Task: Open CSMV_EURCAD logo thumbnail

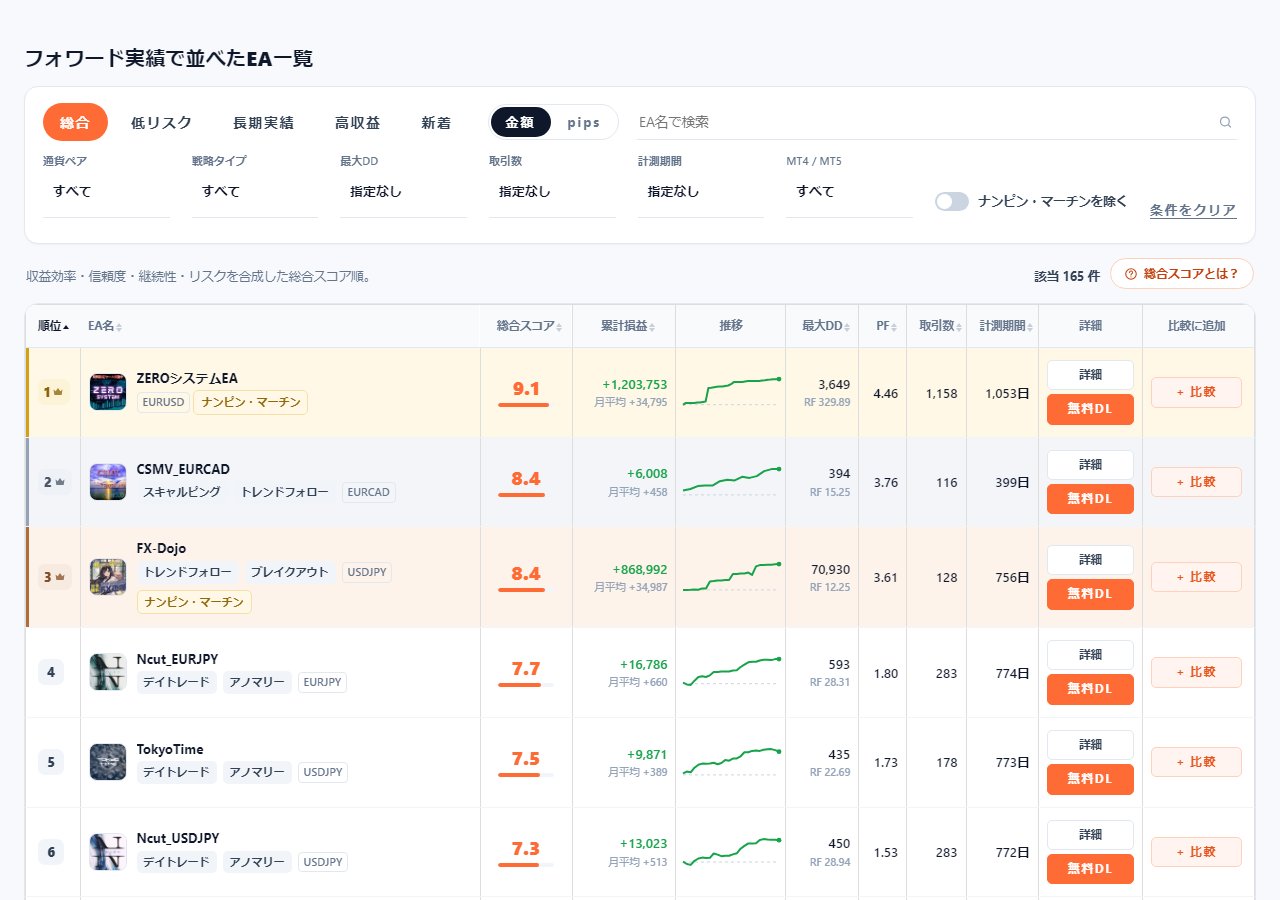Action: tap(108, 482)
